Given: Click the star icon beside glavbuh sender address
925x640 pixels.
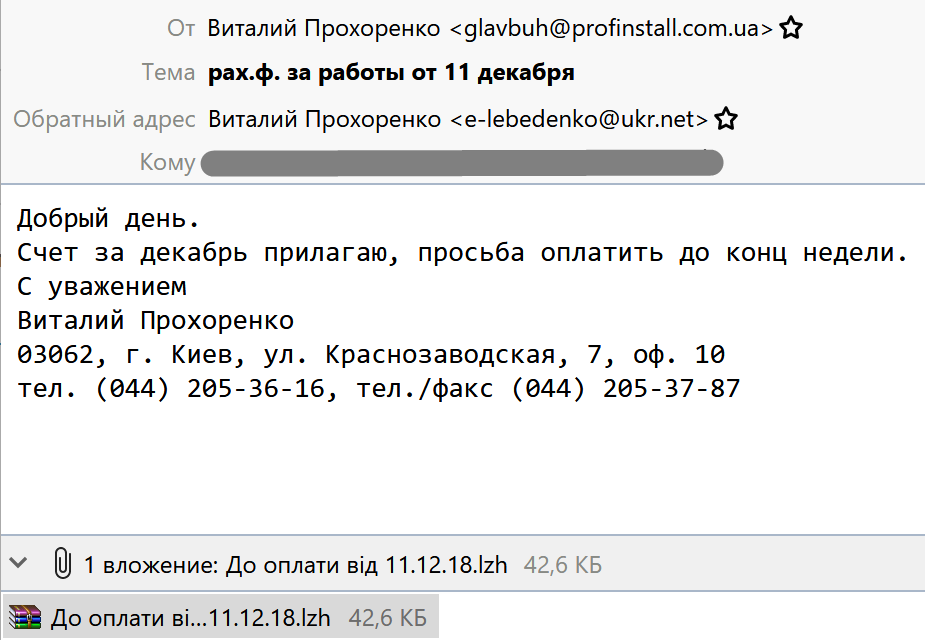Looking at the screenshot, I should pos(791,28).
